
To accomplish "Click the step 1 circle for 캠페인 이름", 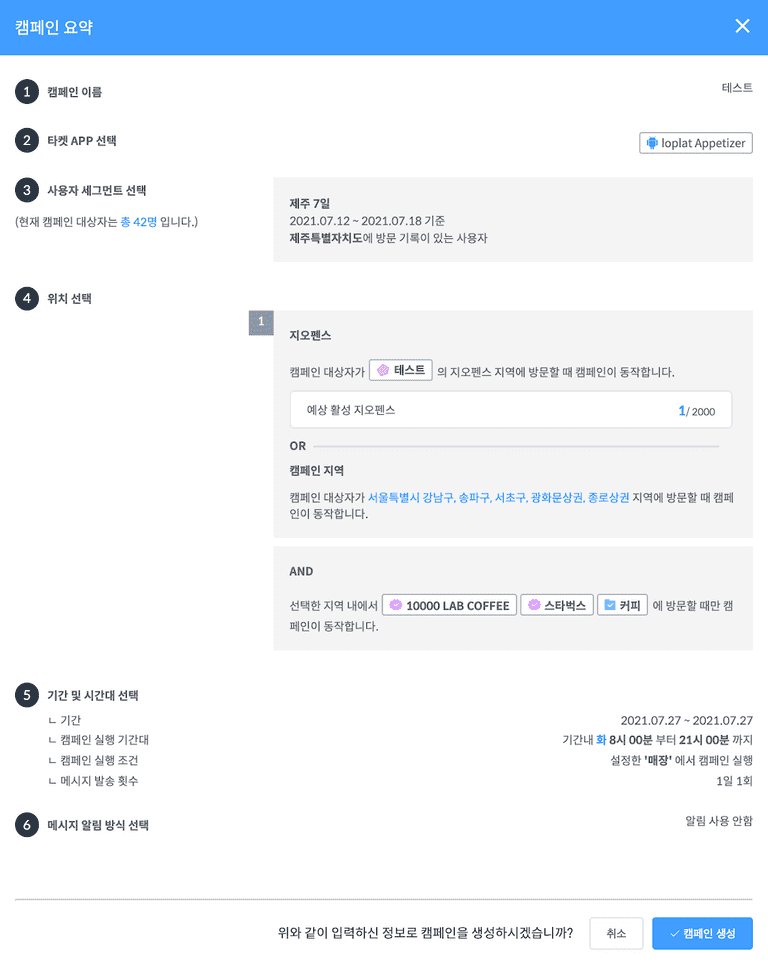I will click(x=26, y=92).
